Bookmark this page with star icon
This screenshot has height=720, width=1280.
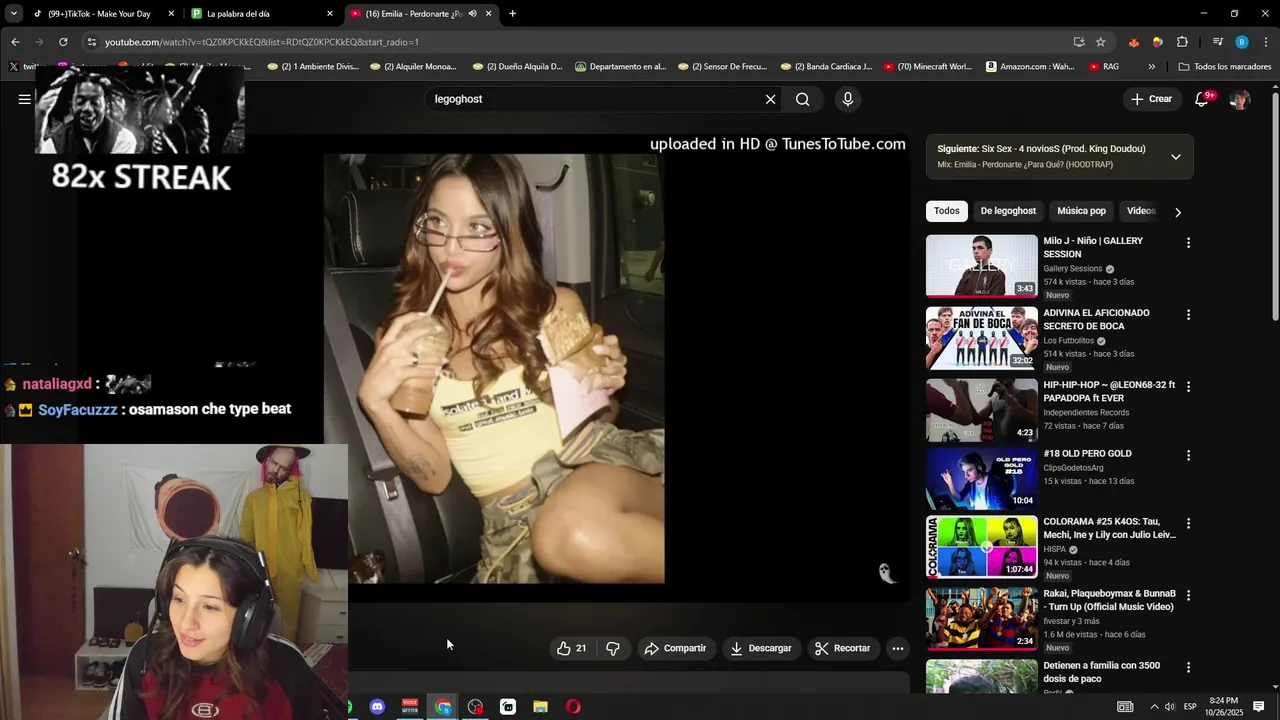click(1101, 42)
